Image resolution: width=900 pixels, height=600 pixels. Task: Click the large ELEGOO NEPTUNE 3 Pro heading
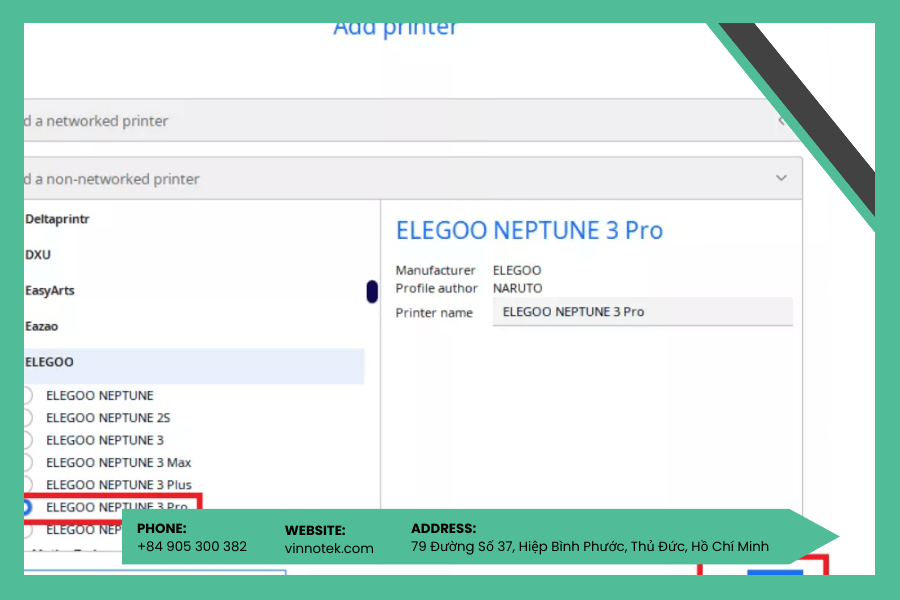tap(529, 230)
